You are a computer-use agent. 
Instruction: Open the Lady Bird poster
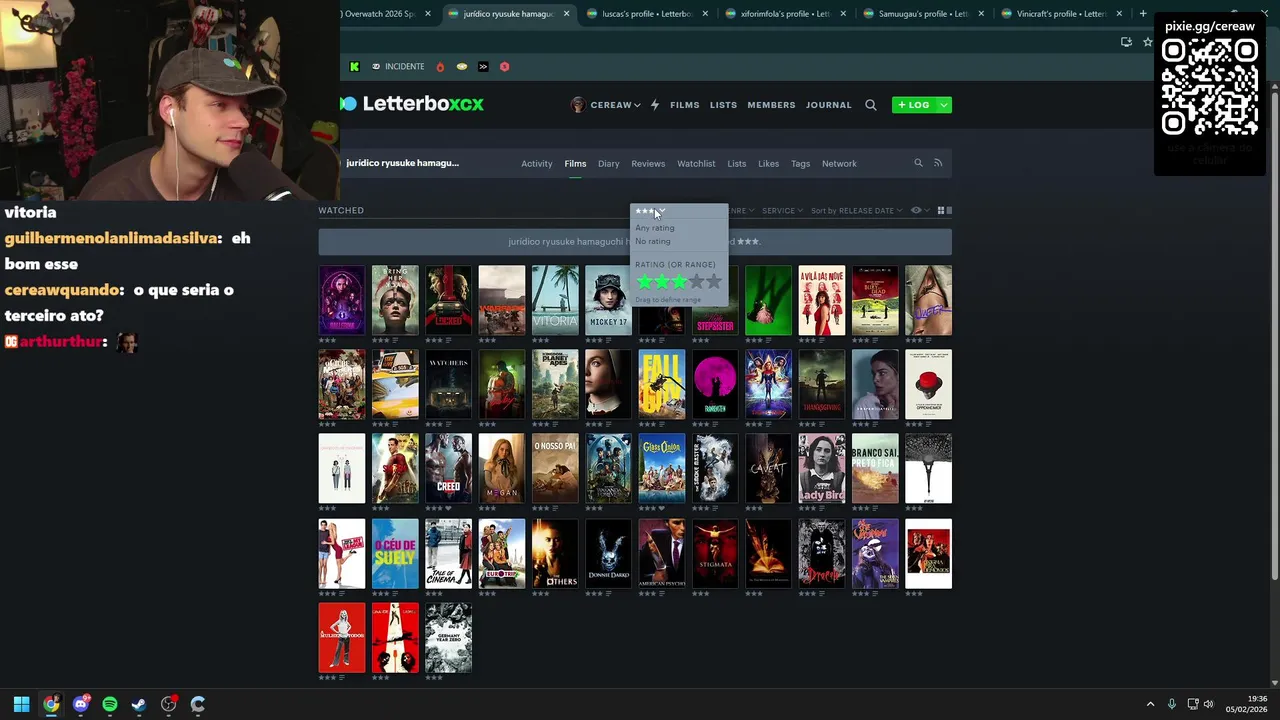click(x=822, y=469)
